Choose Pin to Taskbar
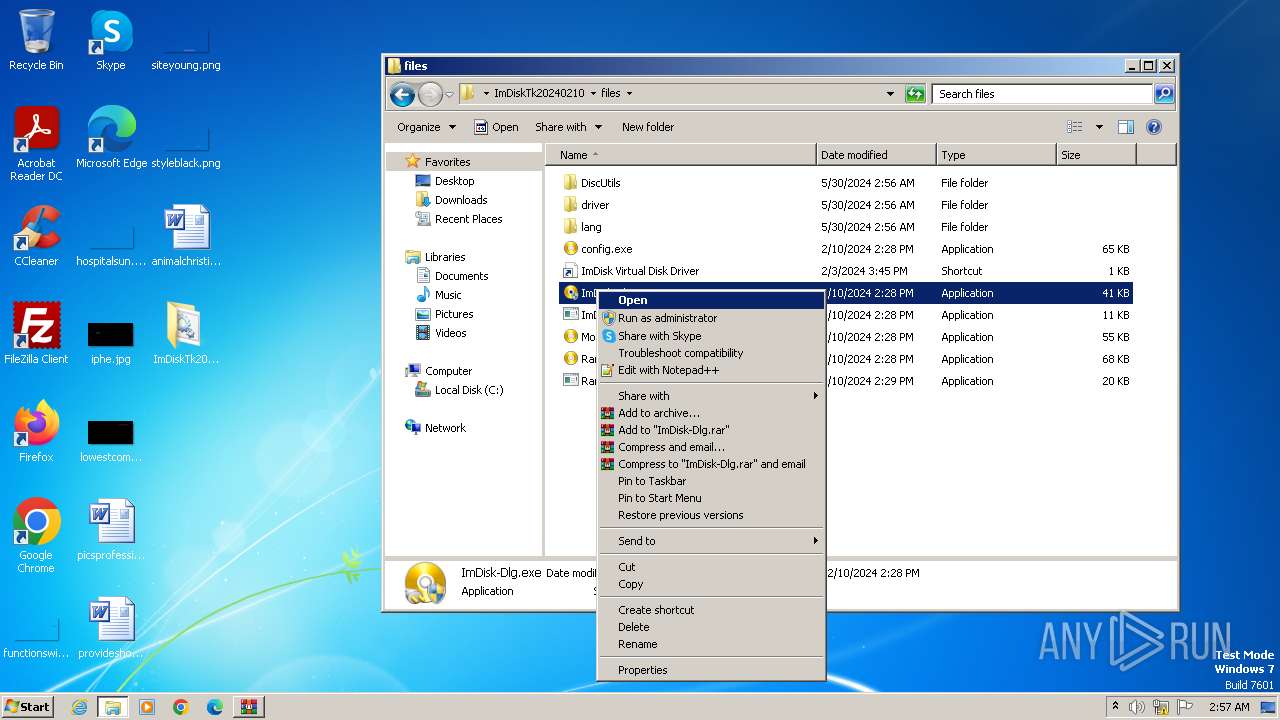The width and height of the screenshot is (1280, 720). click(x=711, y=481)
